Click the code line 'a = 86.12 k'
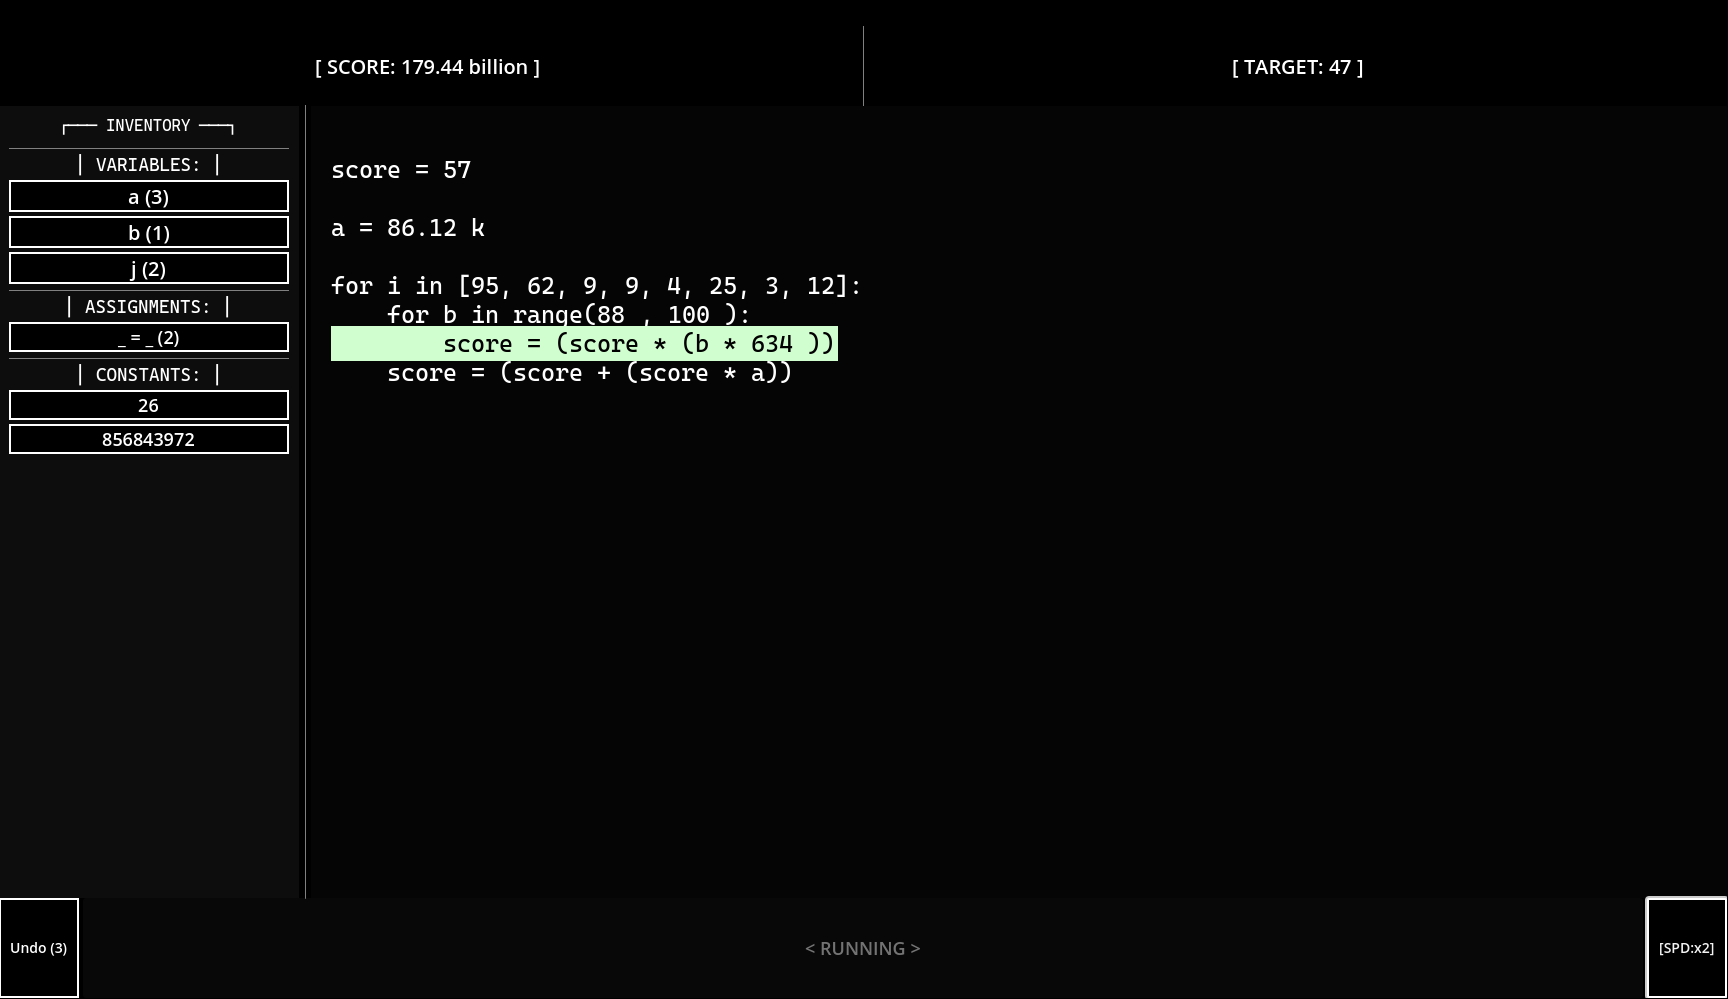Screen dimensions: 1728x999 tap(408, 228)
